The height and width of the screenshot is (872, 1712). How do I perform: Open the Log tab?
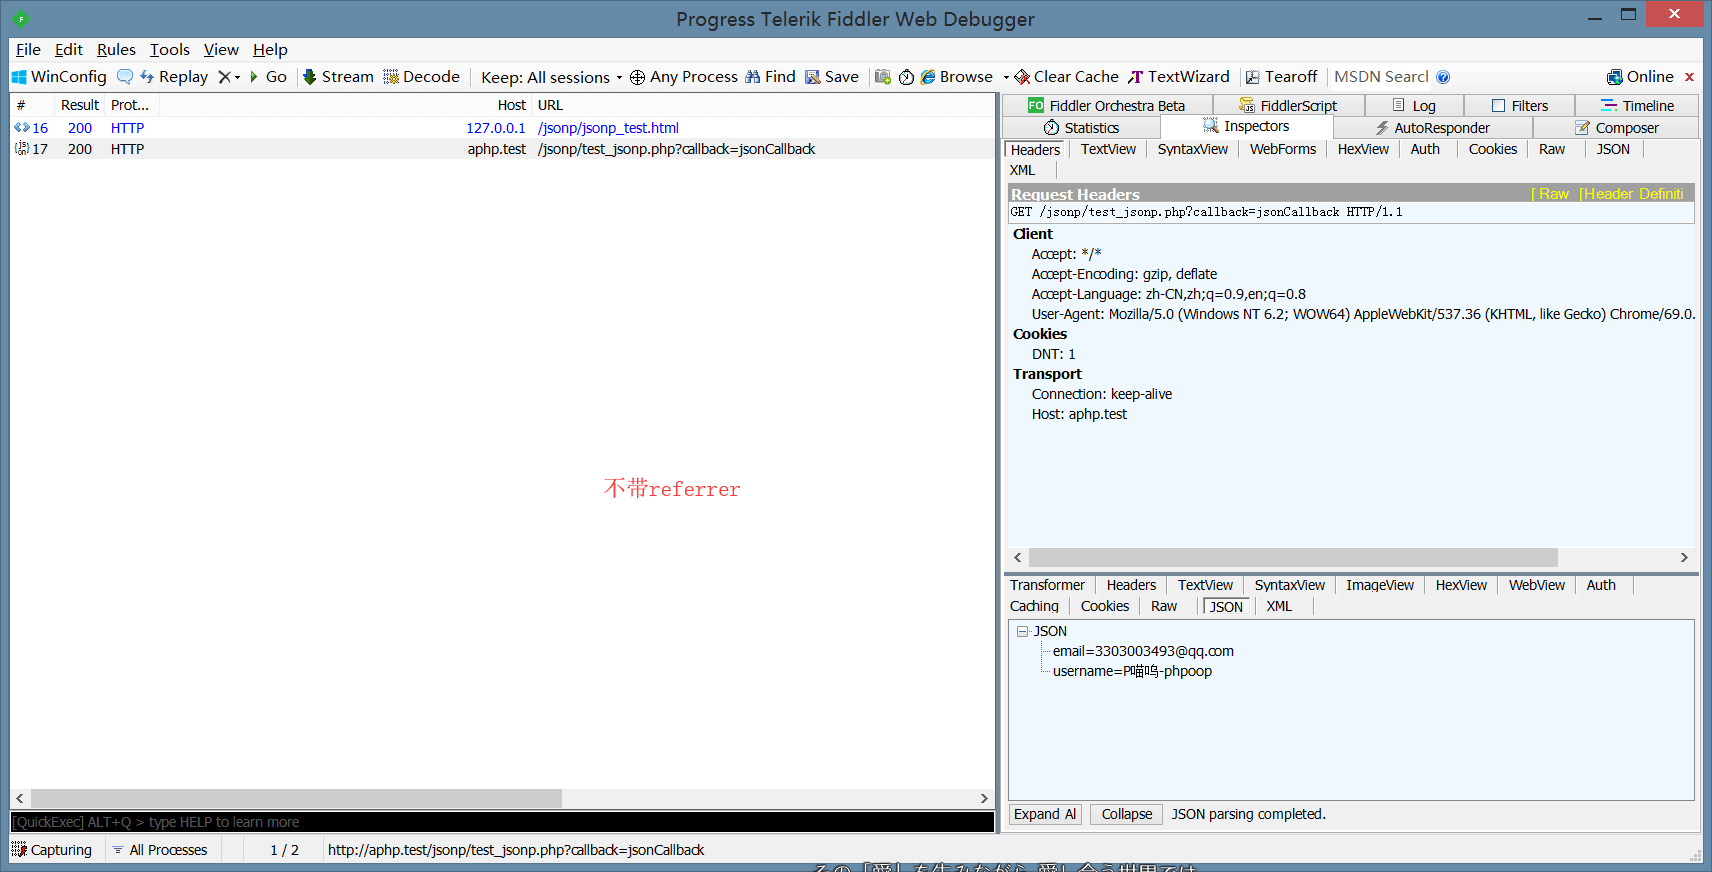point(1414,106)
